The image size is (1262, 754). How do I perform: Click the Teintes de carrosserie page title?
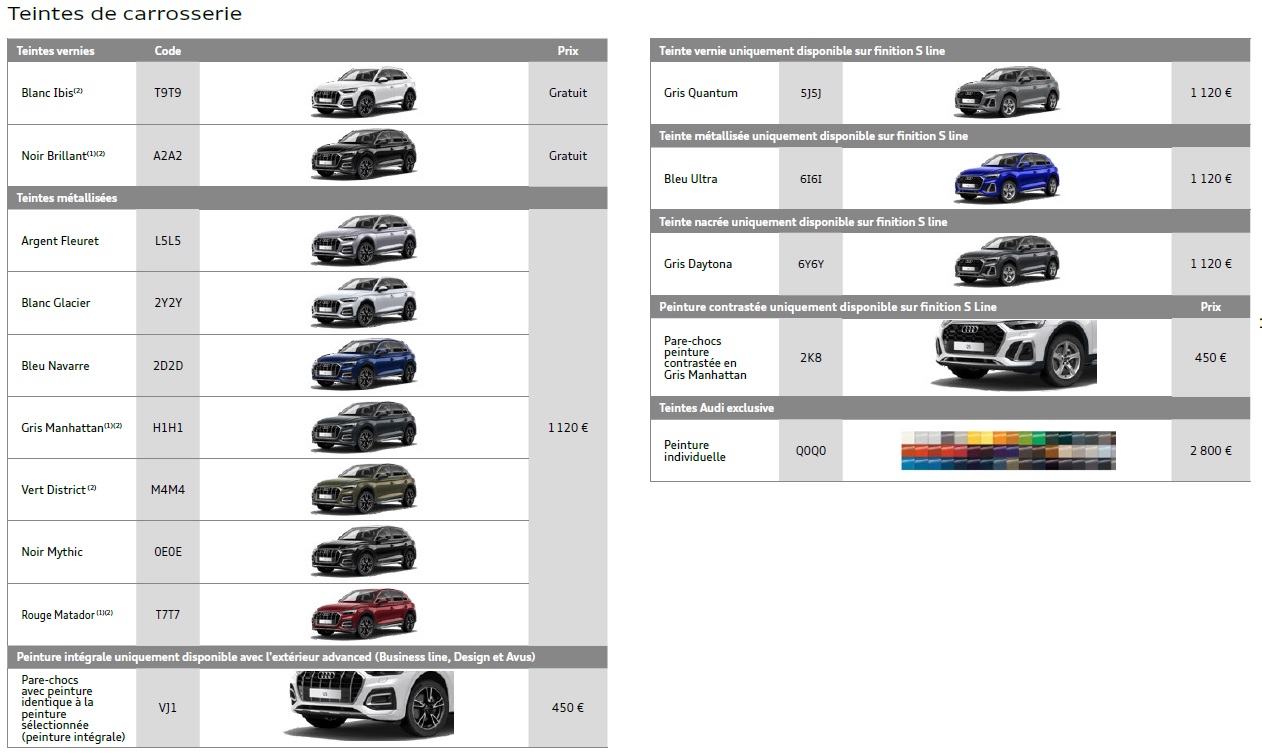[124, 14]
